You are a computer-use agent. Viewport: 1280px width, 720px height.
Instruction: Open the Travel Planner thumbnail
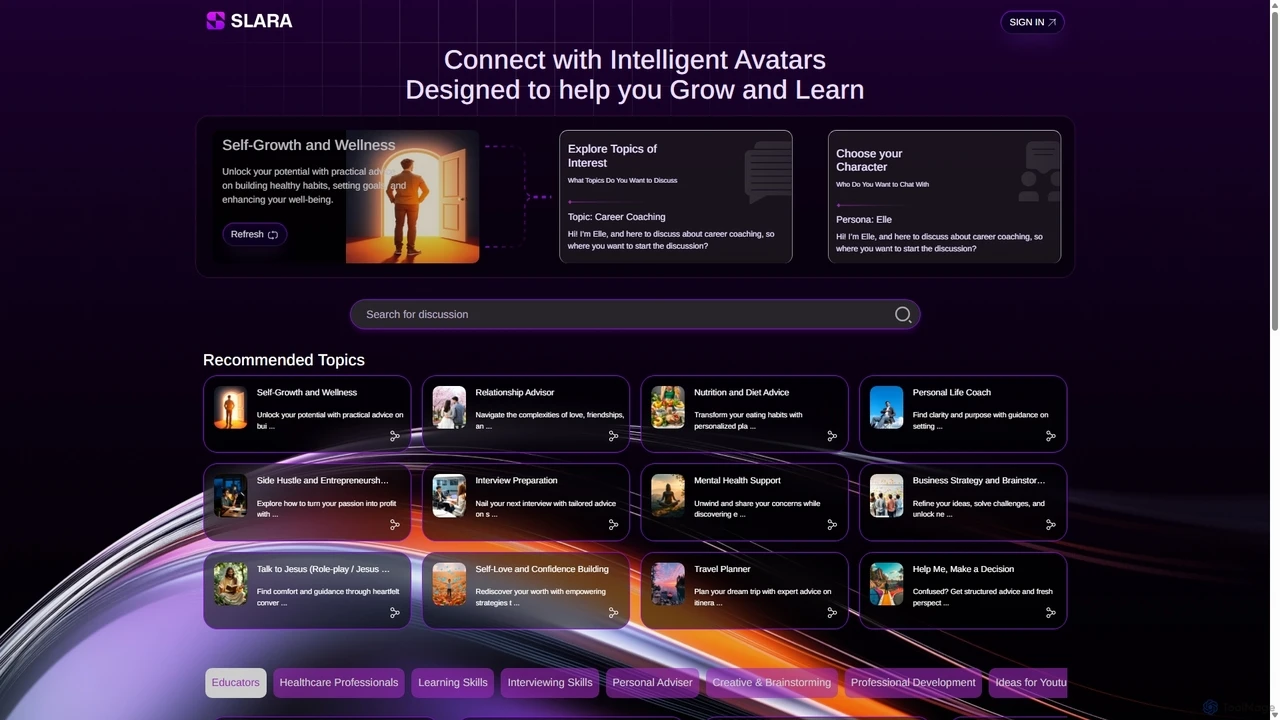pos(668,584)
